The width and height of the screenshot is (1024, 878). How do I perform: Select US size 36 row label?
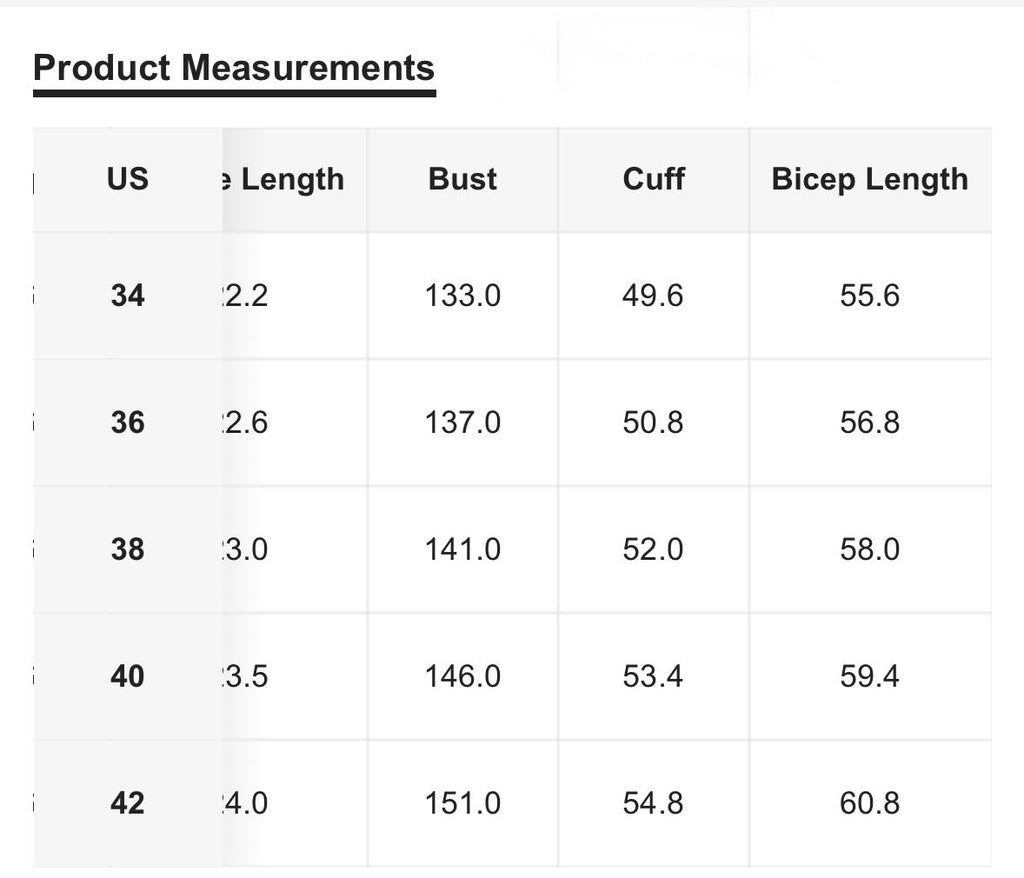(127, 423)
